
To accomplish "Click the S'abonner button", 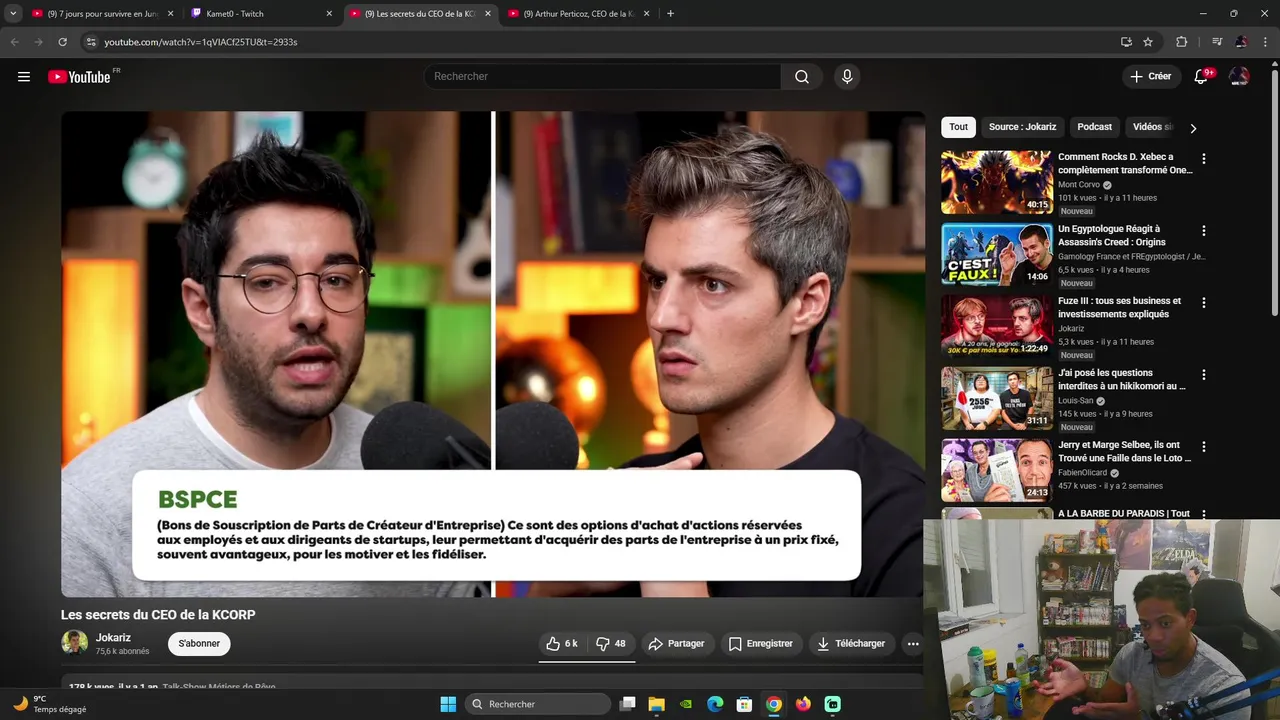I will tap(199, 644).
